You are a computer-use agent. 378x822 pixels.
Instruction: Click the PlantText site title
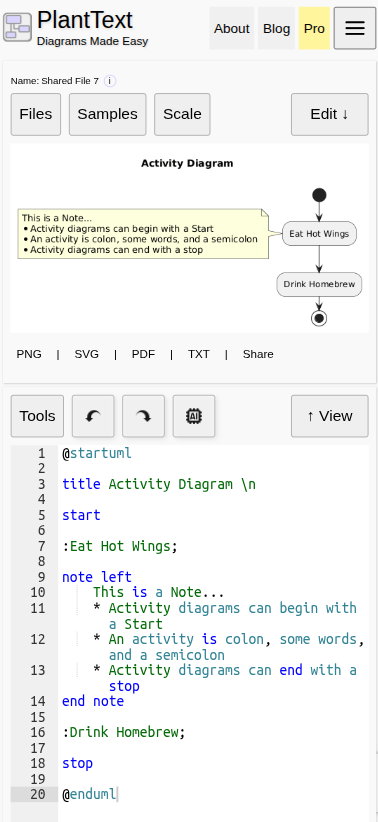coord(85,20)
